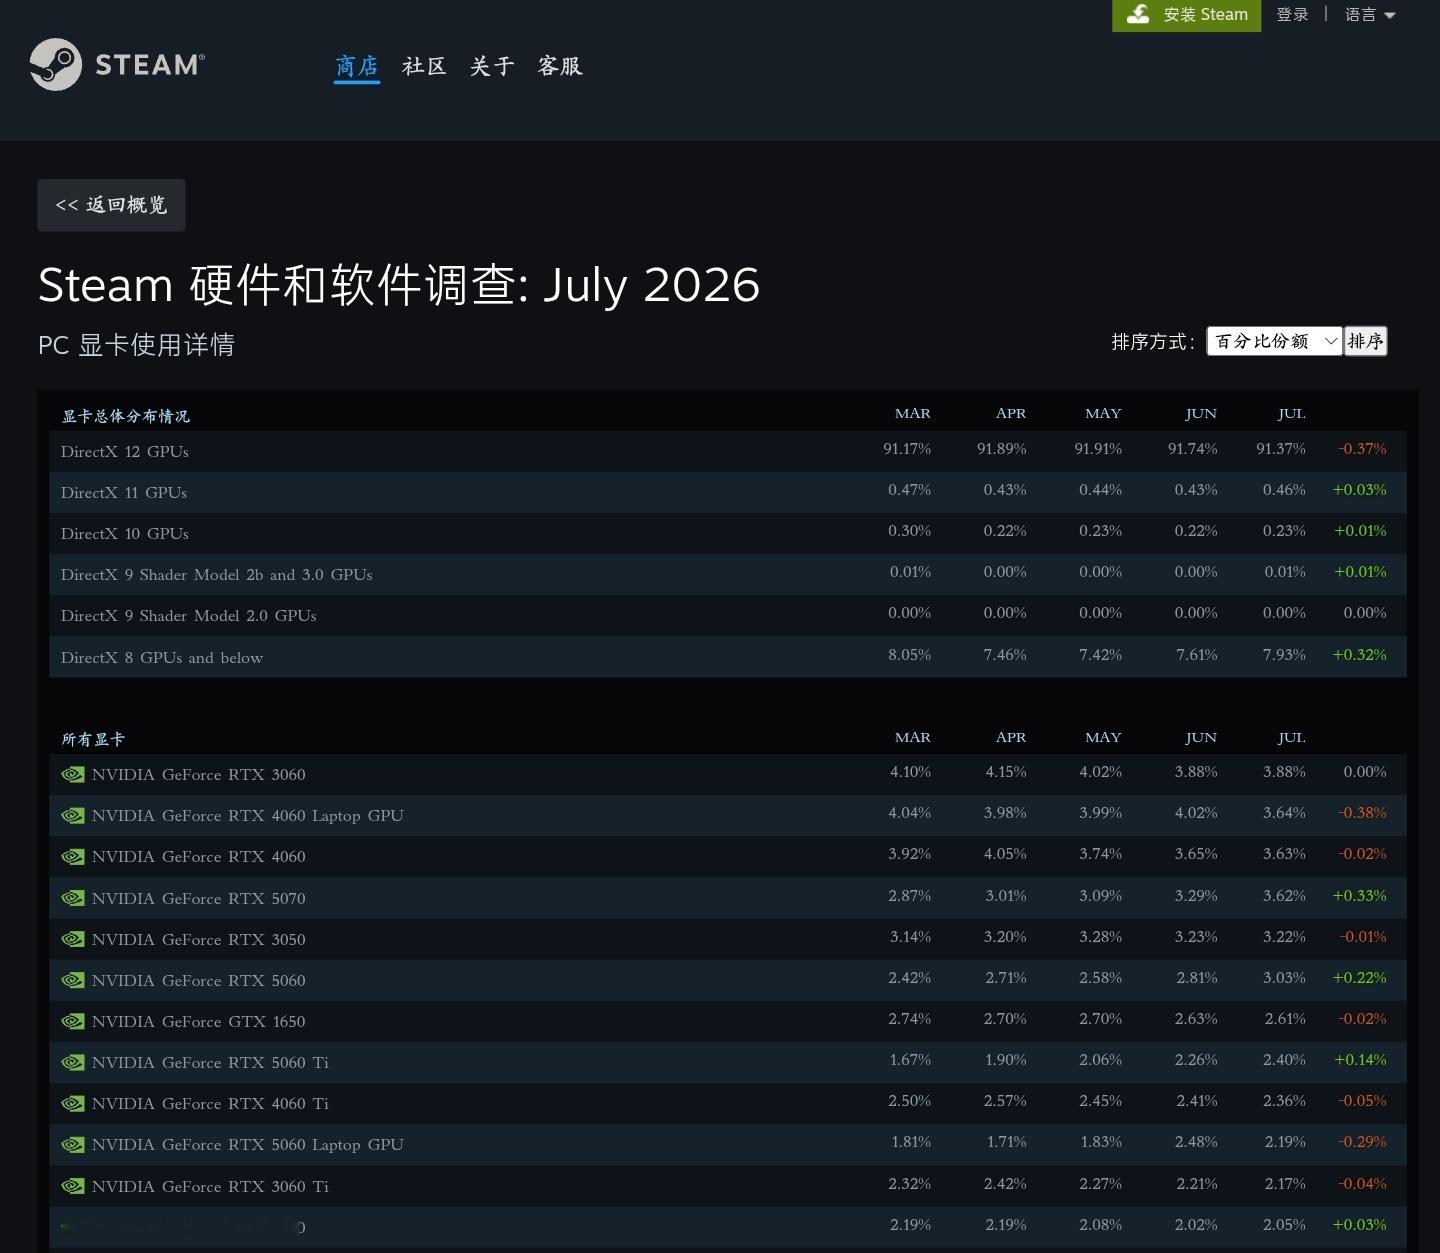The width and height of the screenshot is (1440, 1253).
Task: Open the 社区 community tab
Action: [x=424, y=66]
